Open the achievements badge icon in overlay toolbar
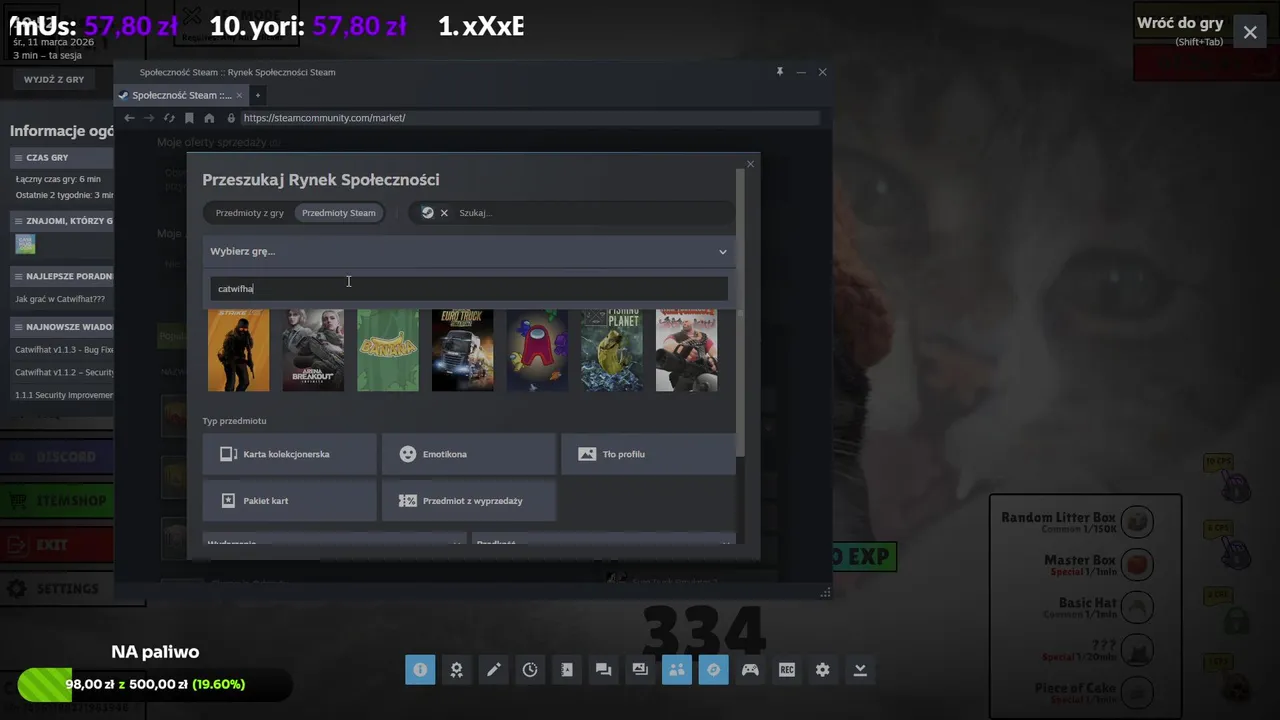The height and width of the screenshot is (720, 1280). (457, 670)
